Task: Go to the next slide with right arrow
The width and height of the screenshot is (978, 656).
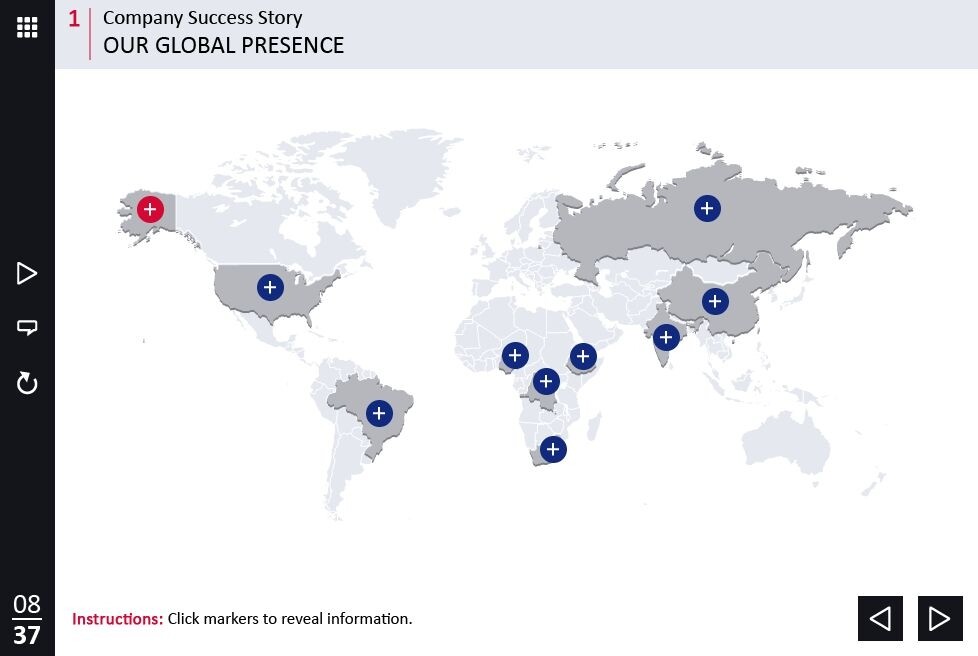Action: (939, 619)
